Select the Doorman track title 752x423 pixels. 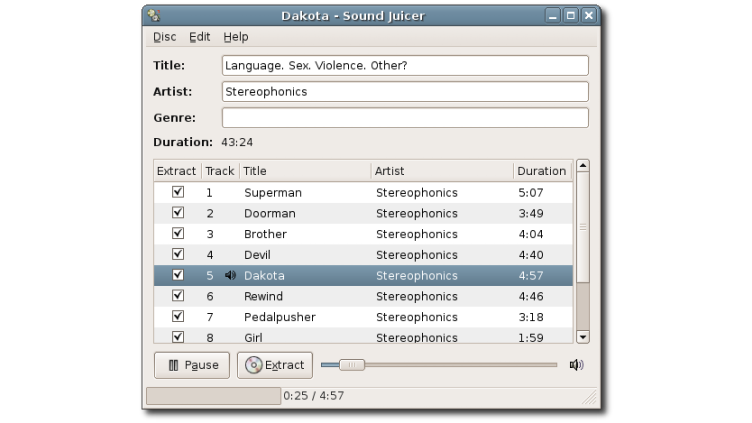pyautogui.click(x=270, y=213)
